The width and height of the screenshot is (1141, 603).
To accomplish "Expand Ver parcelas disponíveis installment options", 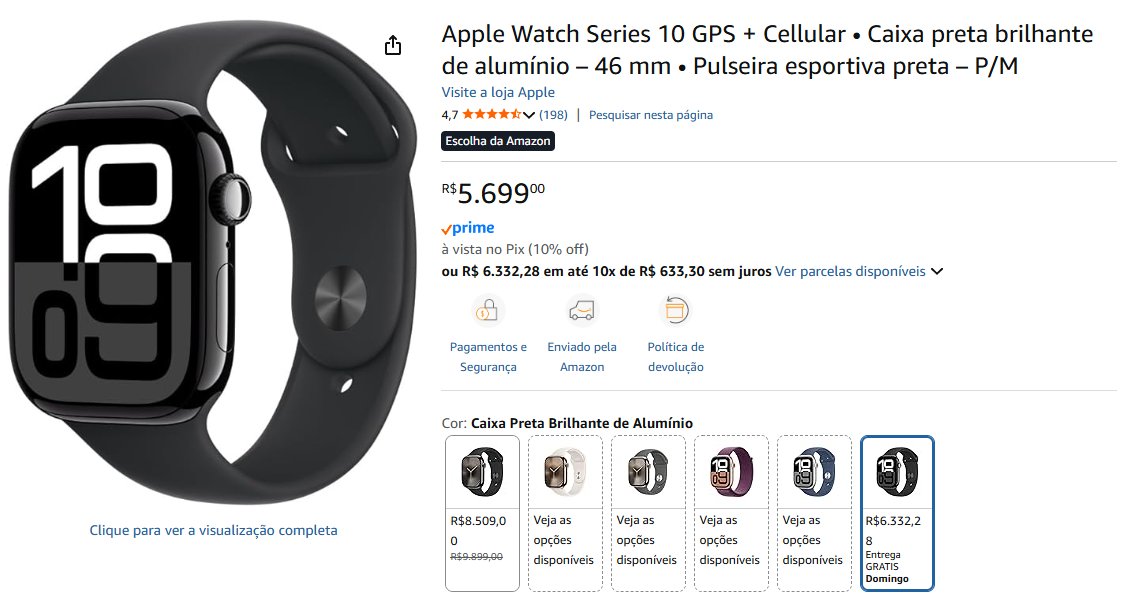I will pos(850,271).
